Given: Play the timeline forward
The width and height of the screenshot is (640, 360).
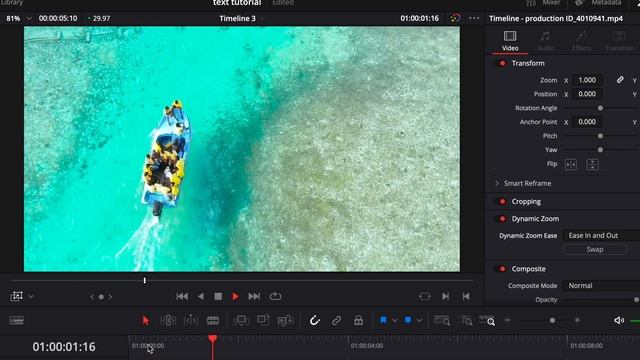Looking at the screenshot, I should coord(236,296).
